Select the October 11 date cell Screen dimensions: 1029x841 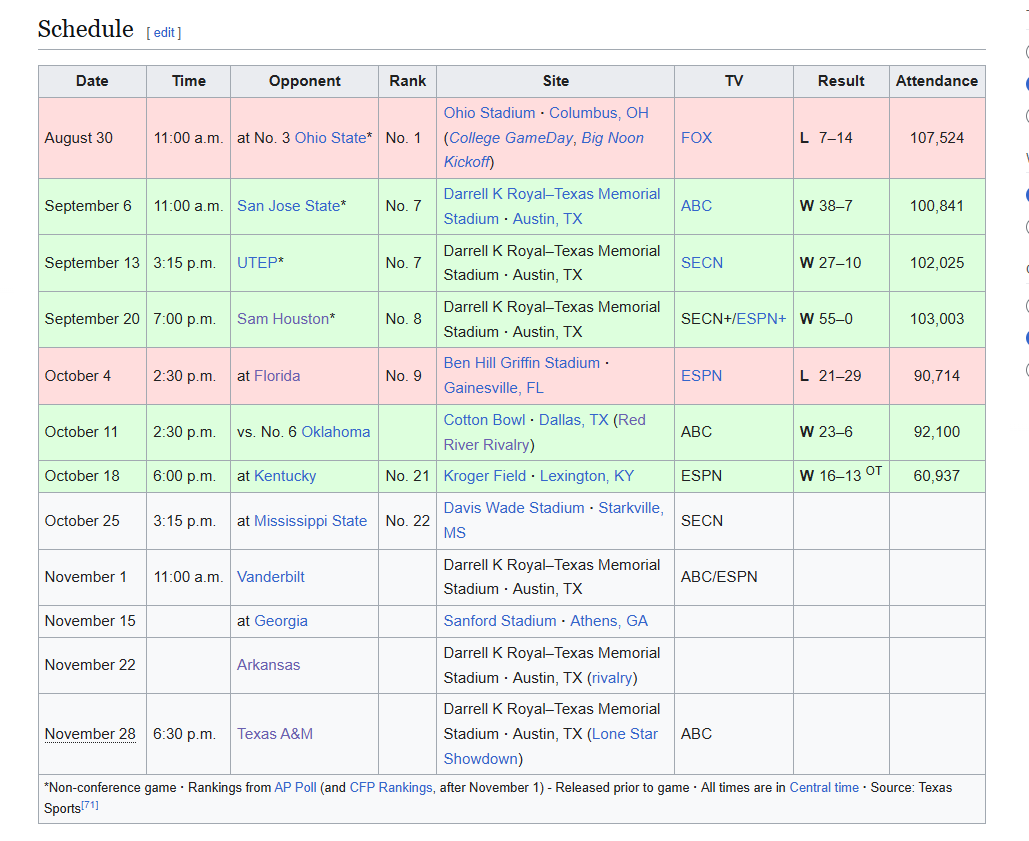point(92,432)
